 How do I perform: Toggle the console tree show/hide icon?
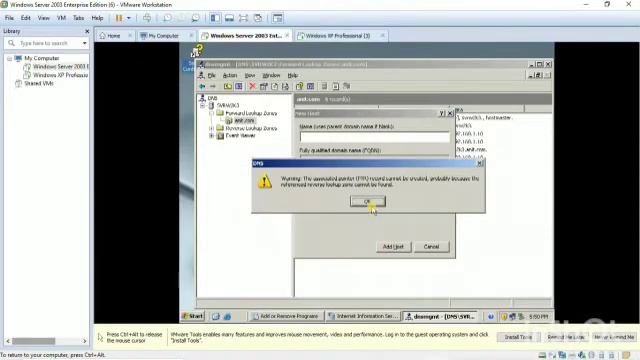239,86
